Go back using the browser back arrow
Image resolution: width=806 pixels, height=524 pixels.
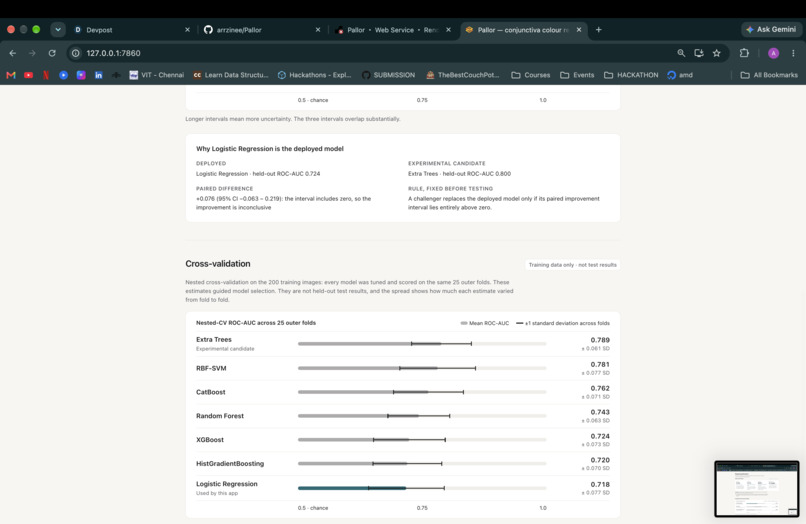13,53
